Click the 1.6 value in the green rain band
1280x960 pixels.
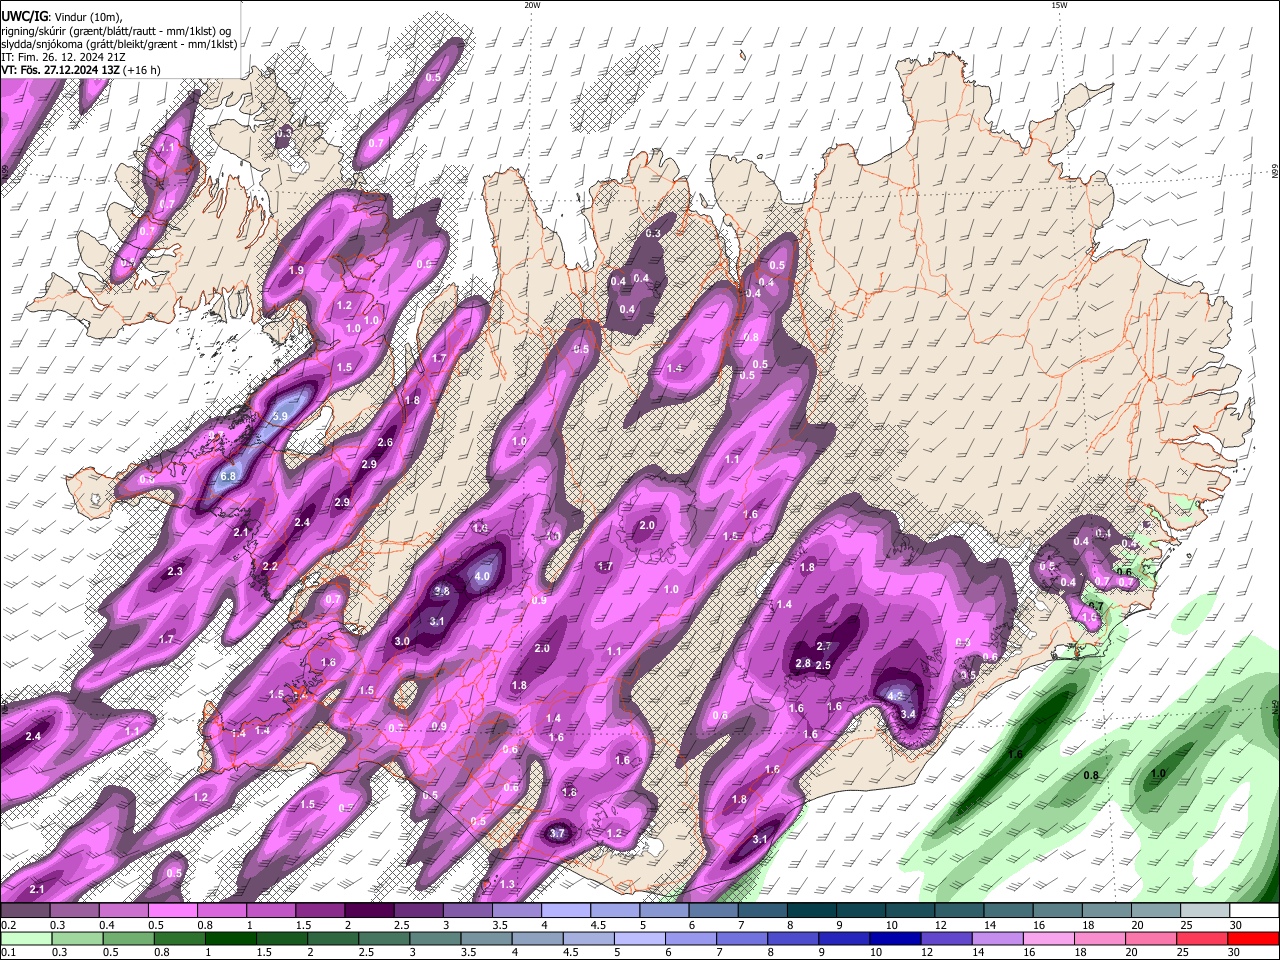1016,754
